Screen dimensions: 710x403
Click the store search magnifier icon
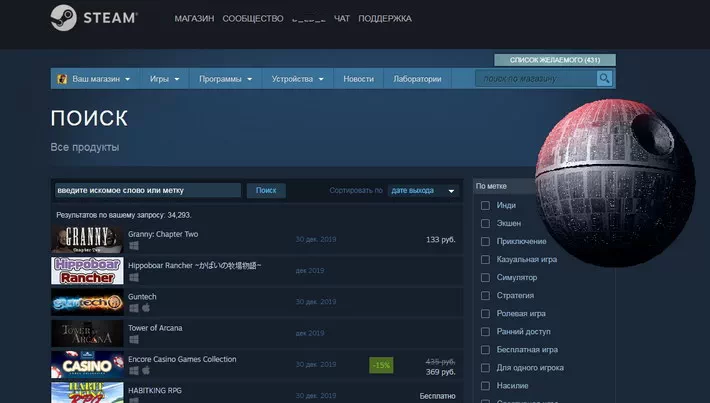604,79
